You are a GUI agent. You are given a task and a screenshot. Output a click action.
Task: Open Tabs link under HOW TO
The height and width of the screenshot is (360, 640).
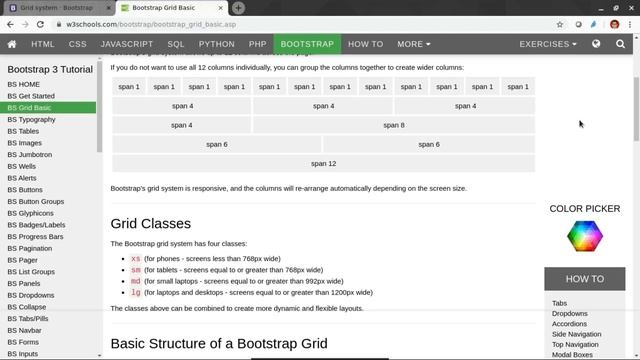click(x=559, y=303)
